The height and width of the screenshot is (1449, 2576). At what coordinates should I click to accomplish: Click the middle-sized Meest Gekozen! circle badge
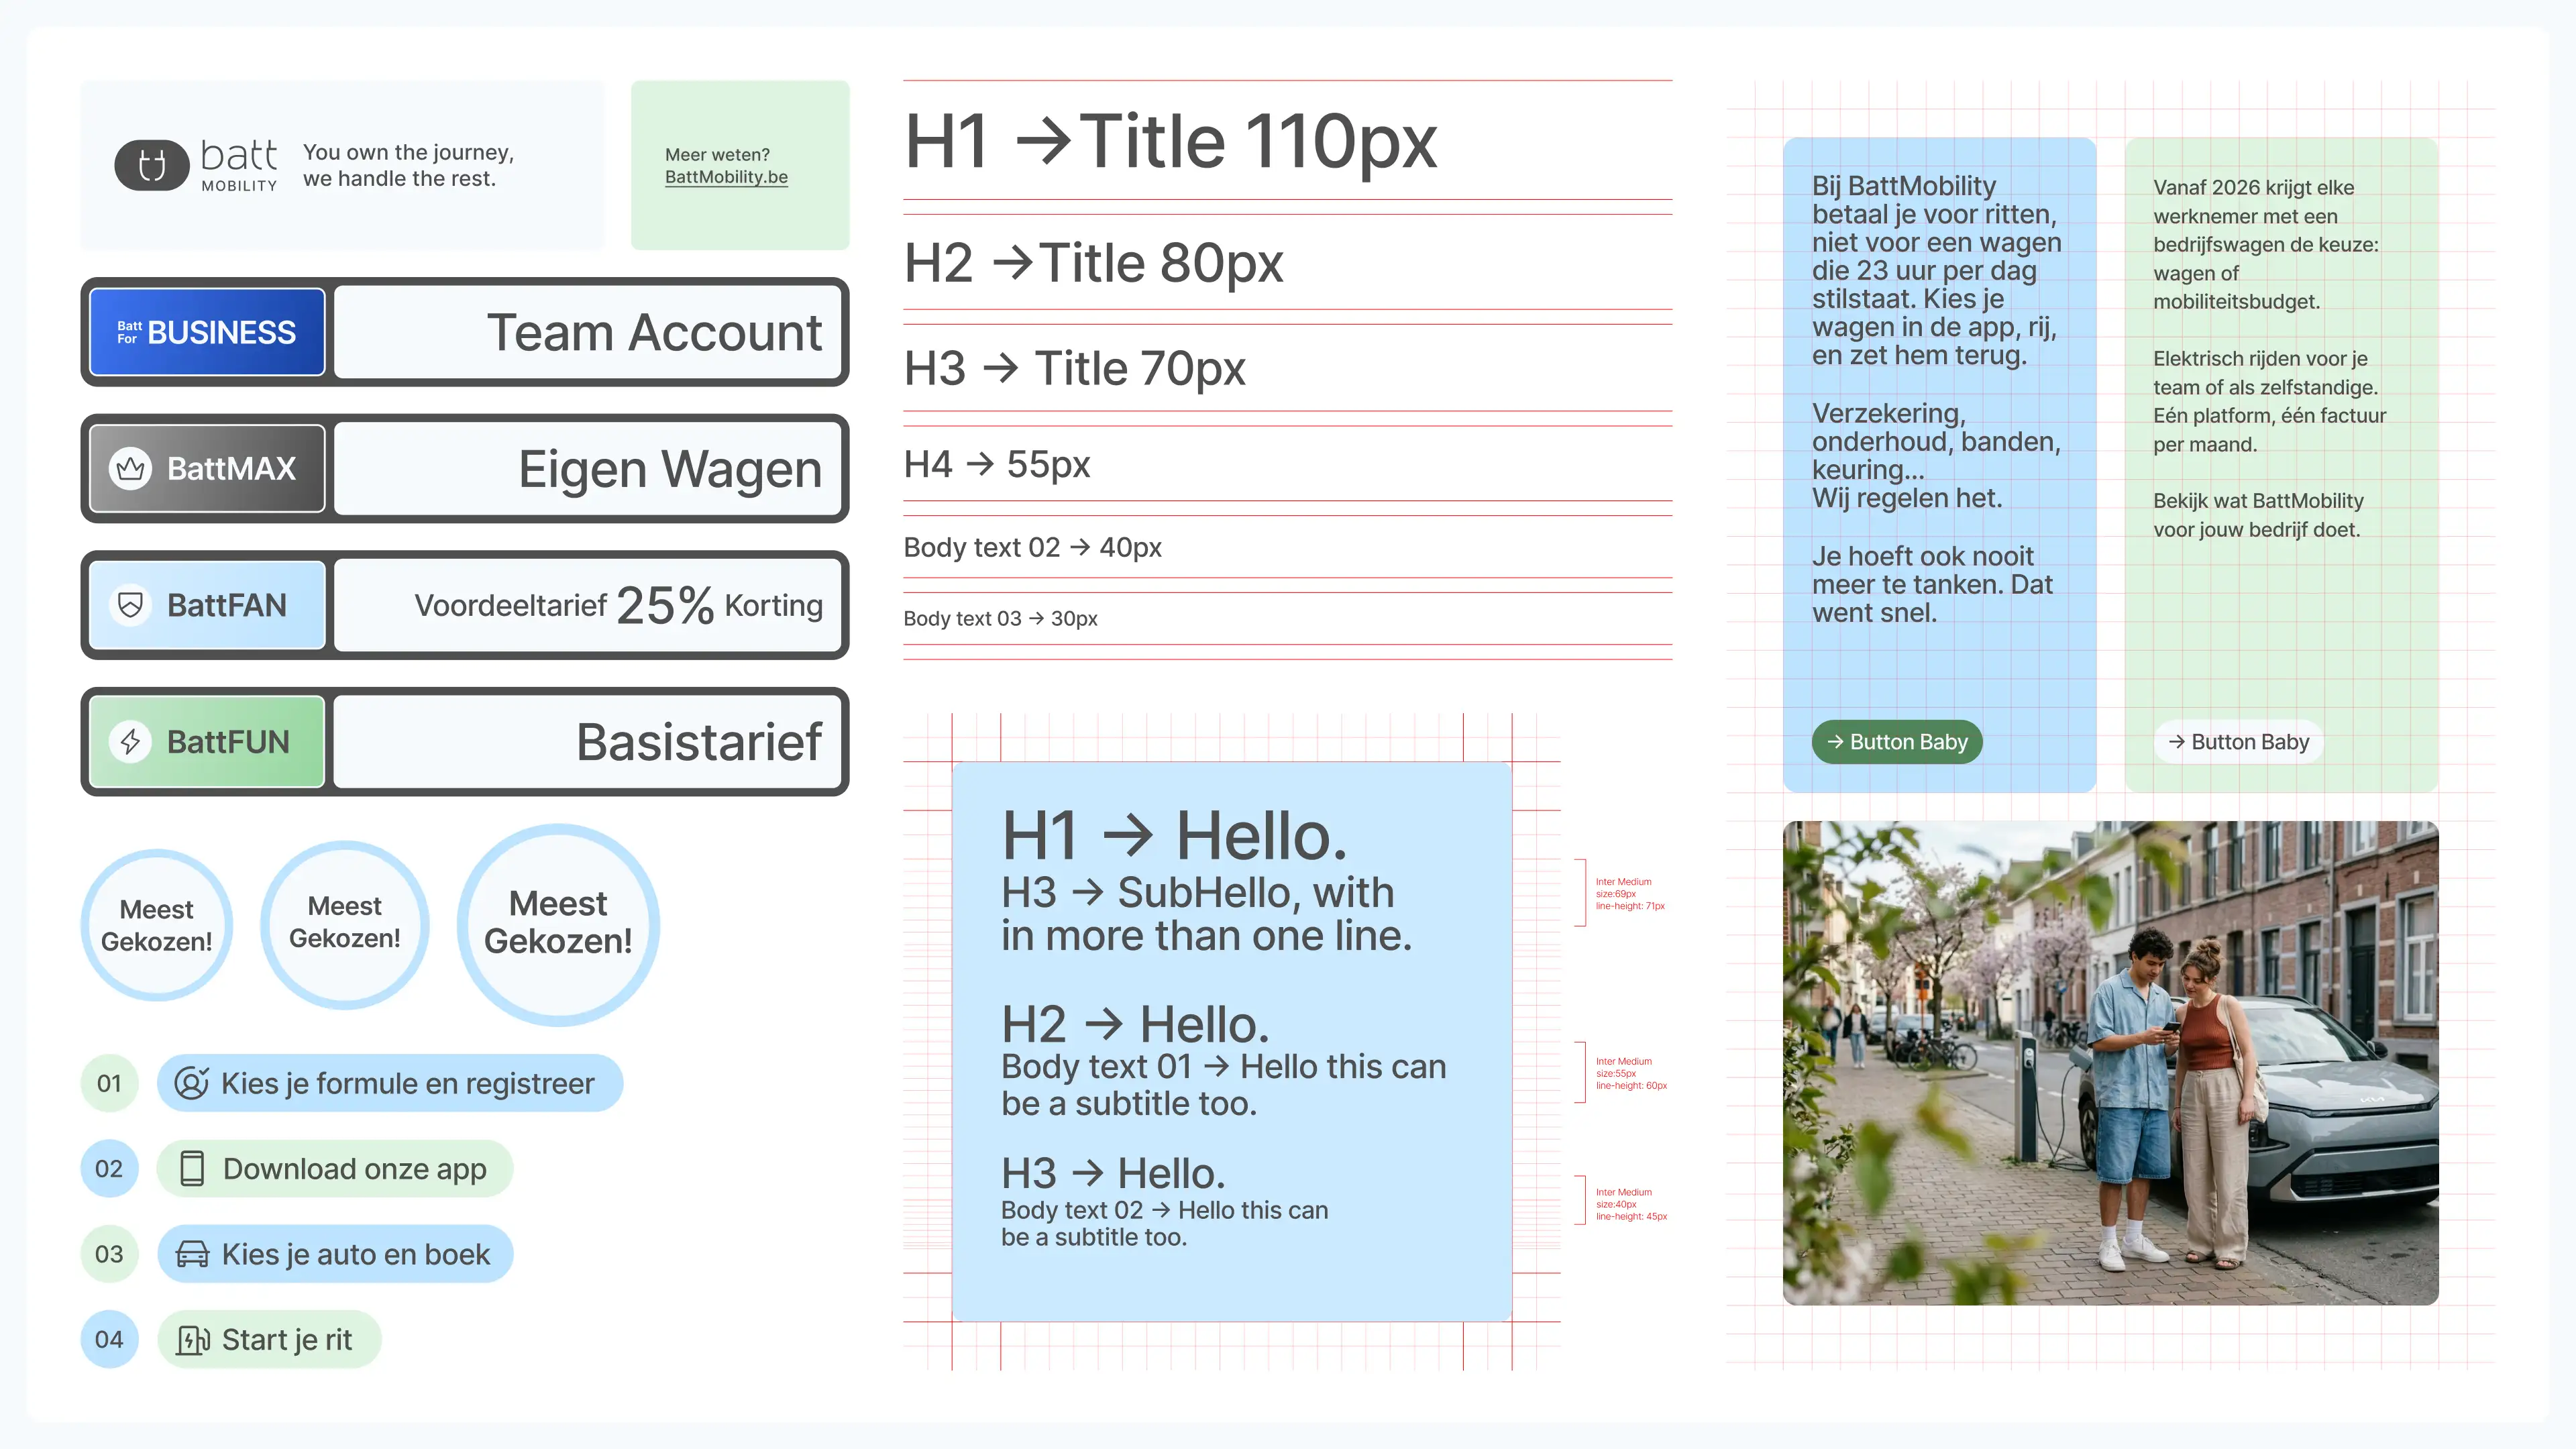[345, 924]
